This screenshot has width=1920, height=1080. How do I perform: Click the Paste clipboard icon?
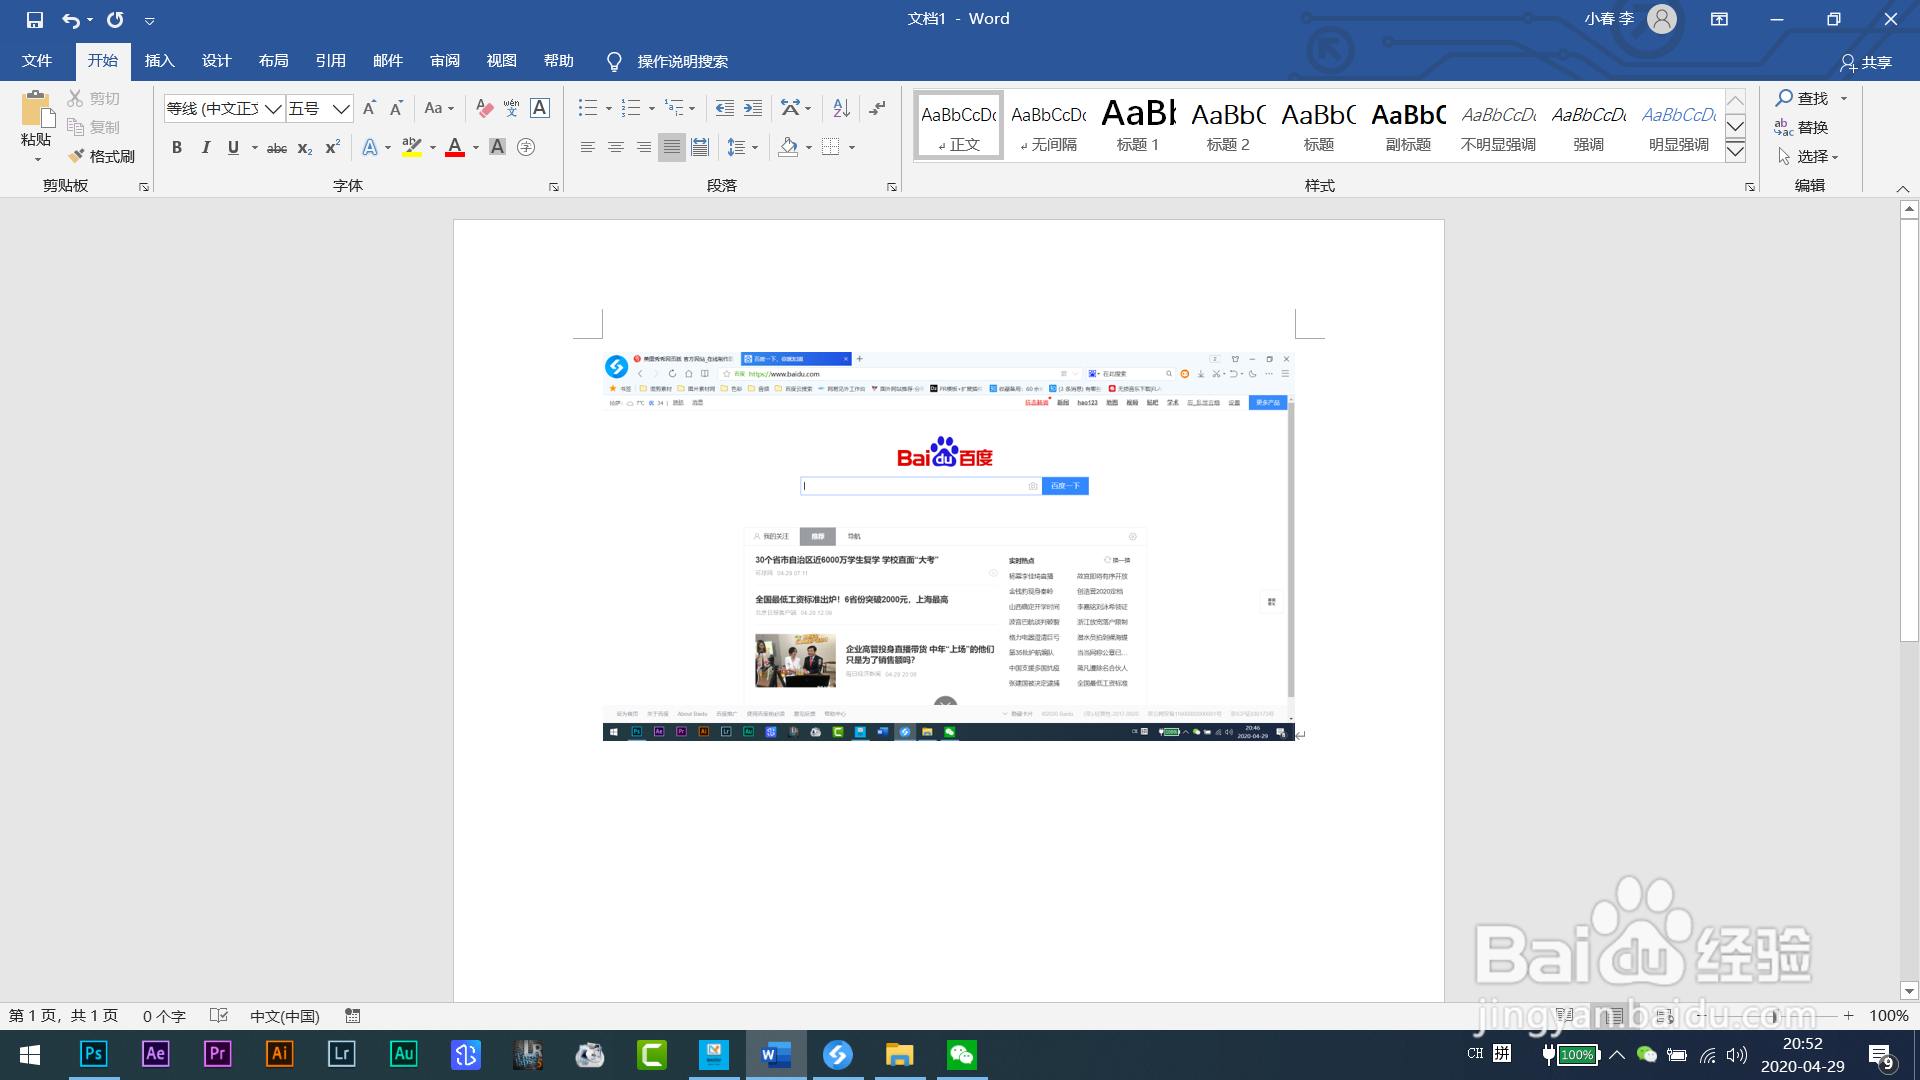pos(36,109)
